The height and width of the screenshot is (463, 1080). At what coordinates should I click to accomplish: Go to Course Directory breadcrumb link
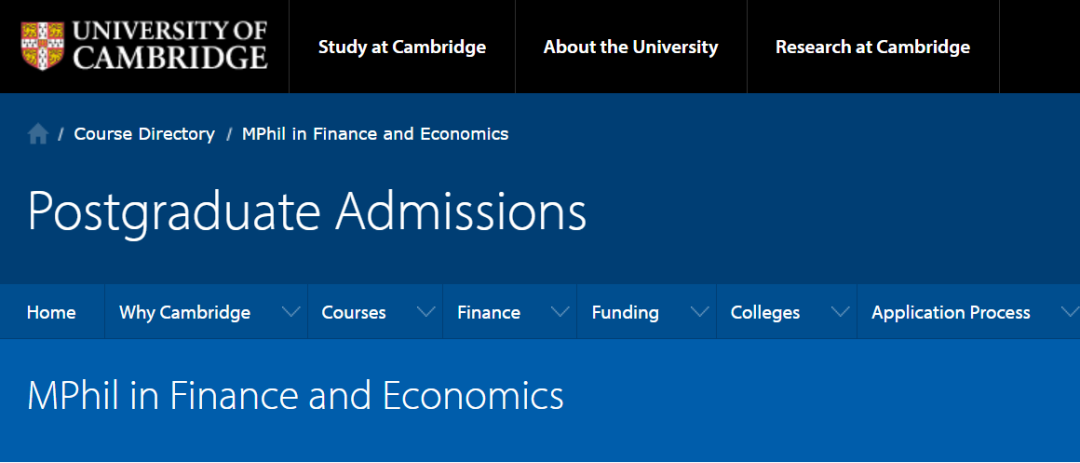point(144,134)
